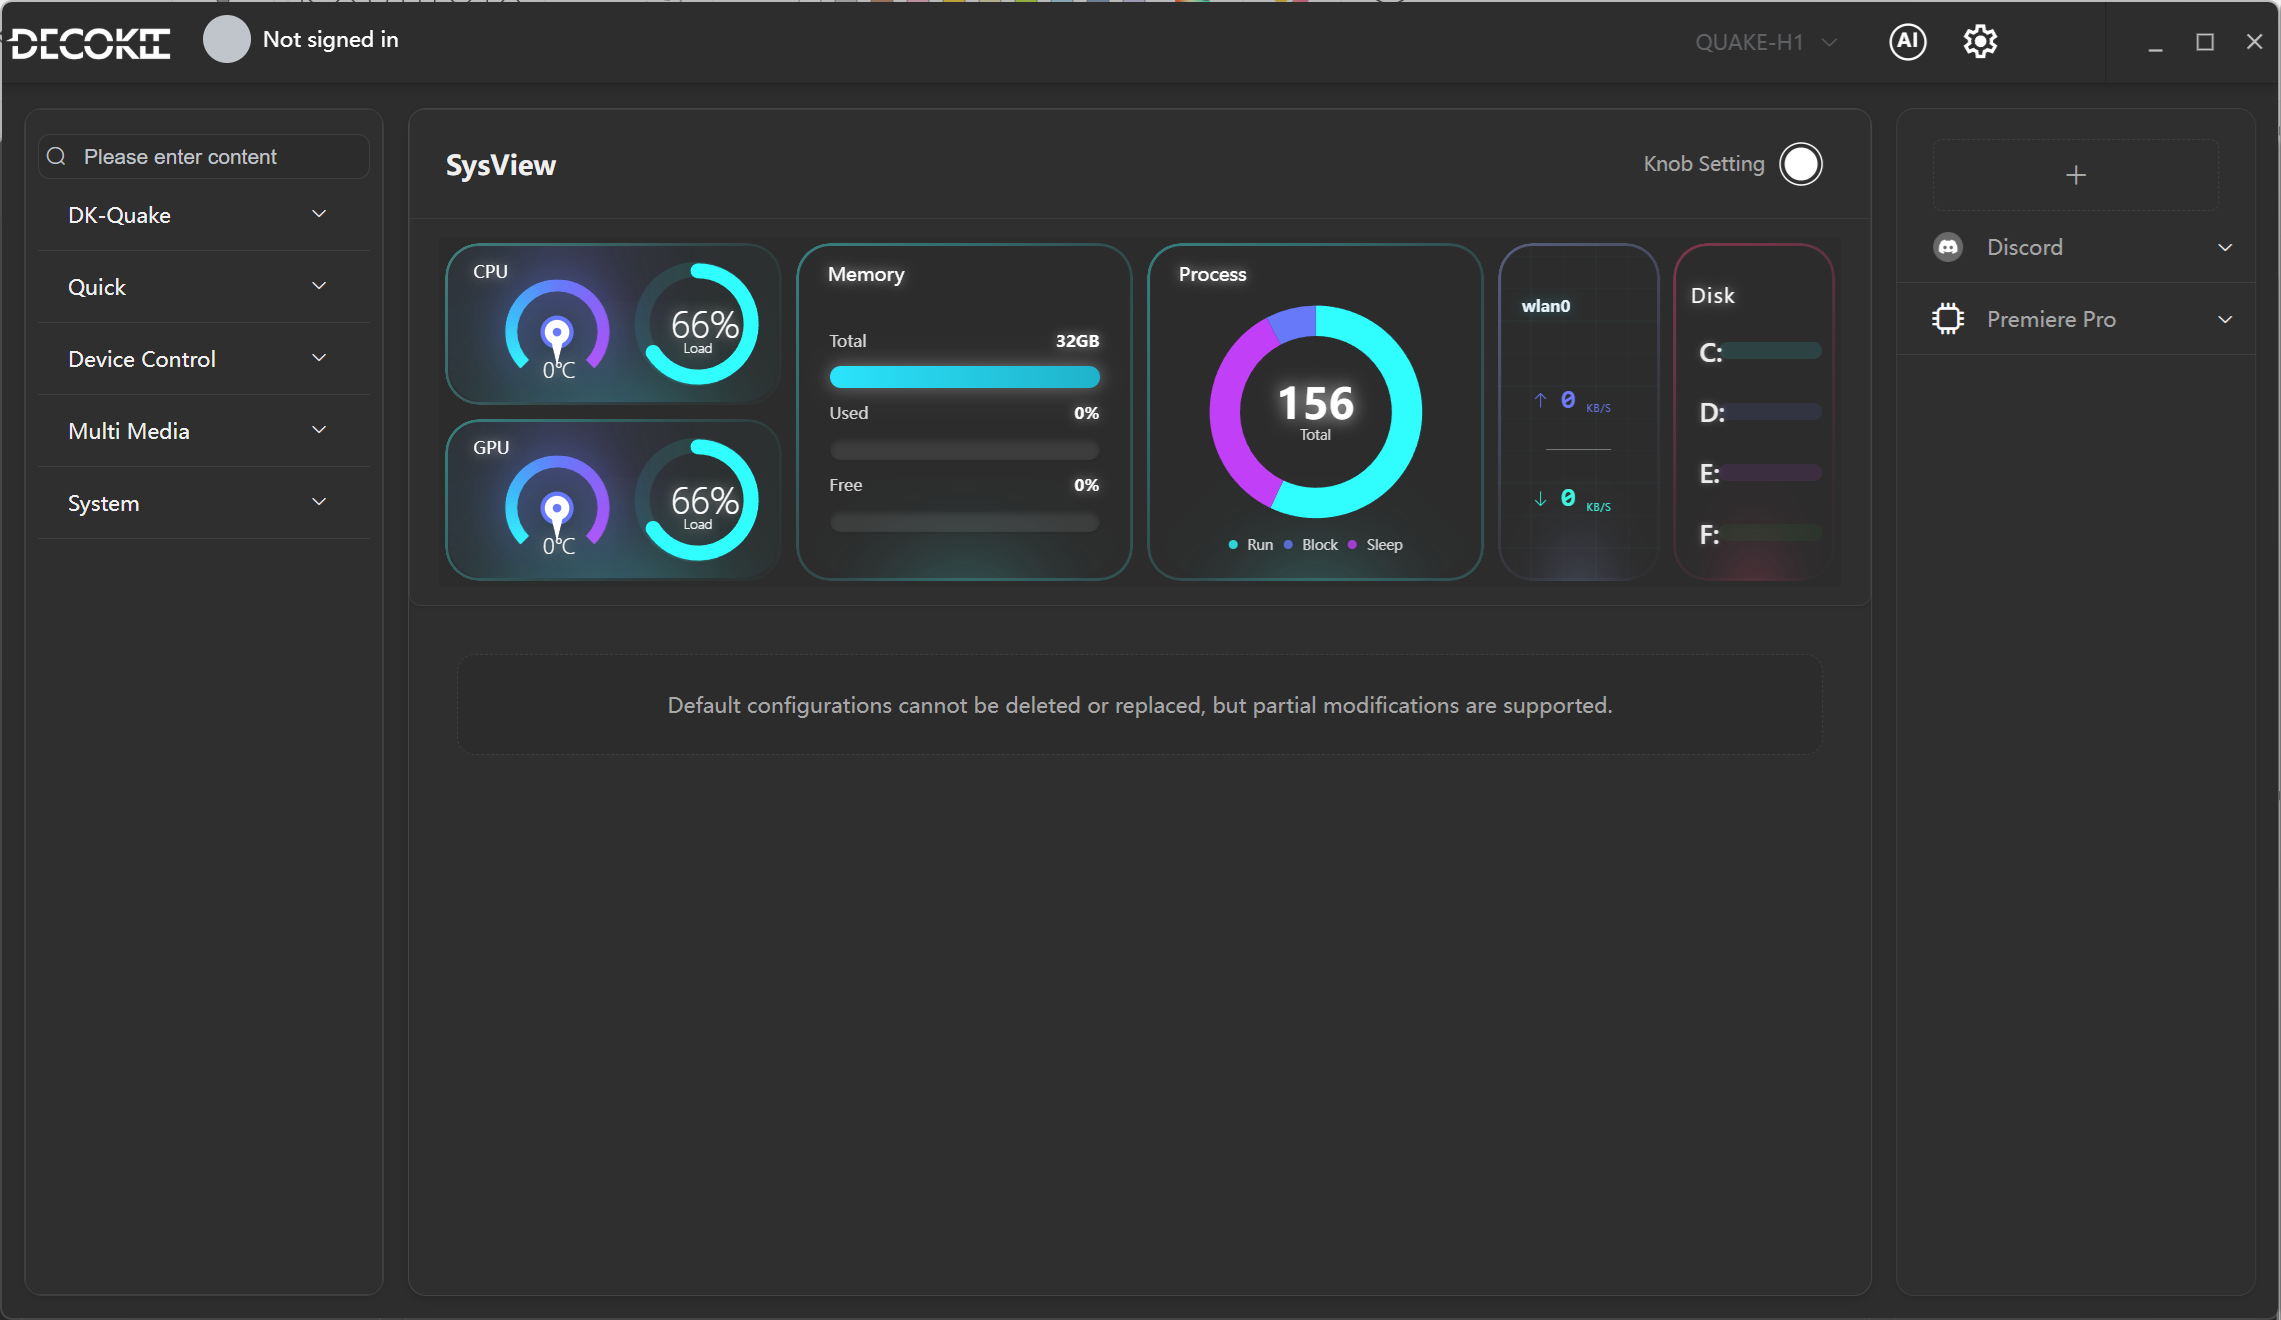Viewport: 2281px width, 1320px height.
Task: Click the plus add icon
Action: tap(2076, 175)
